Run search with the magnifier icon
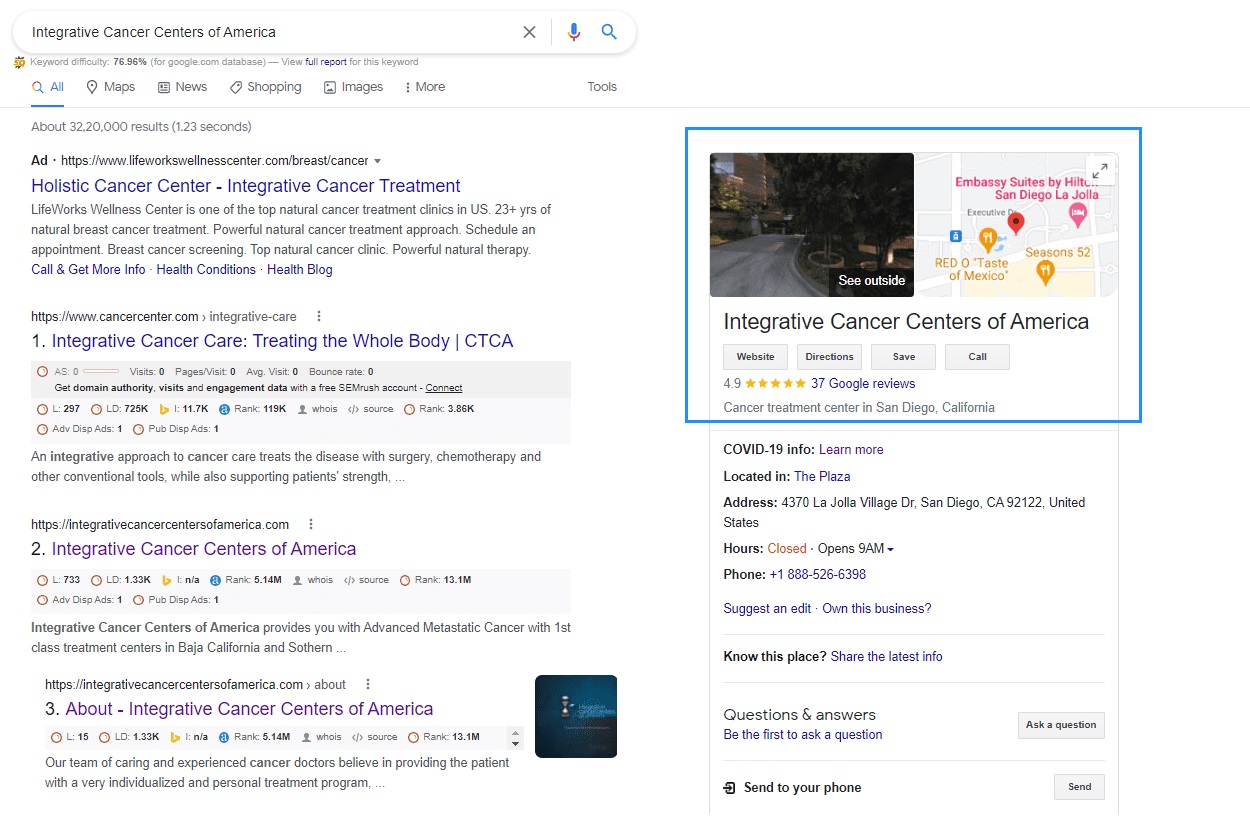This screenshot has height=821, width=1250. (x=609, y=32)
